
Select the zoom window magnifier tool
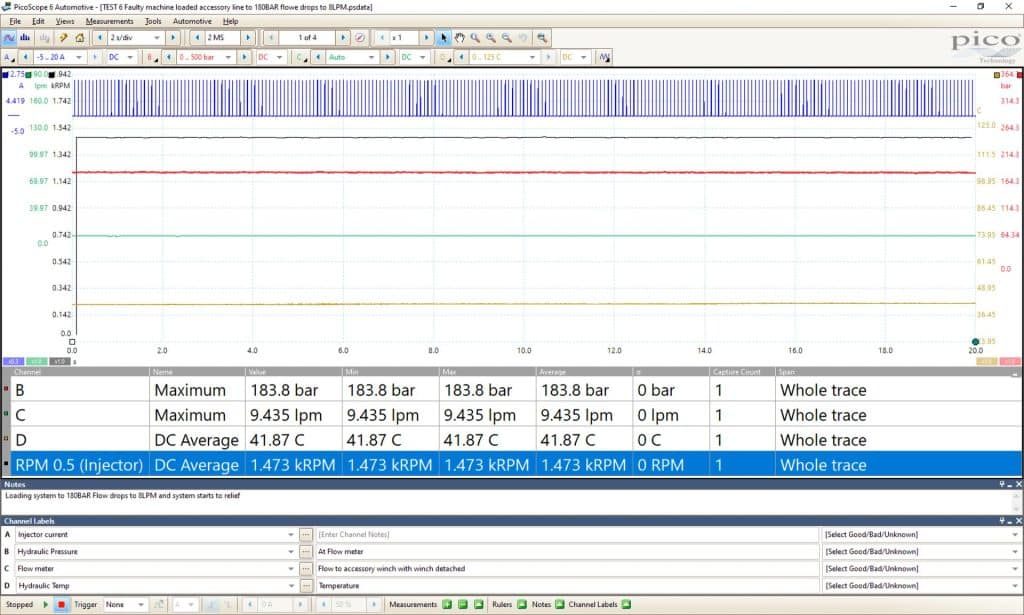click(x=475, y=38)
